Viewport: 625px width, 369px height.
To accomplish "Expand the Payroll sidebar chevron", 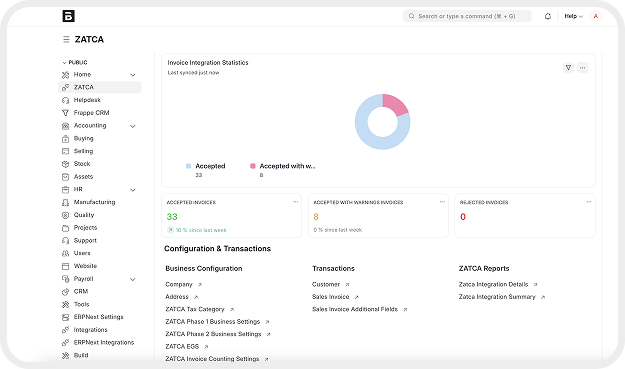I will click(x=133, y=279).
